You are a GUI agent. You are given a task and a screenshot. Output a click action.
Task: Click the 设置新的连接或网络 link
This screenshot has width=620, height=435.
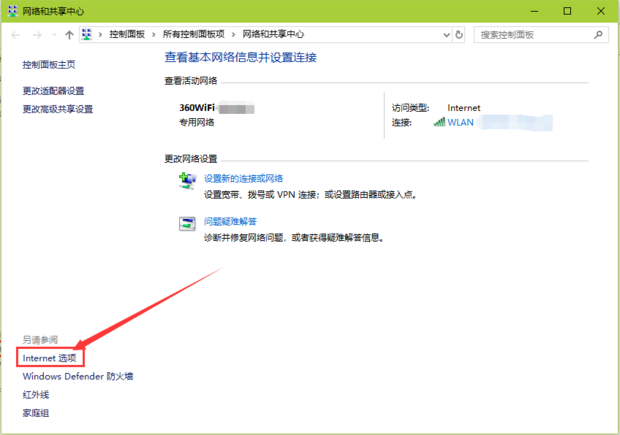[x=245, y=177]
